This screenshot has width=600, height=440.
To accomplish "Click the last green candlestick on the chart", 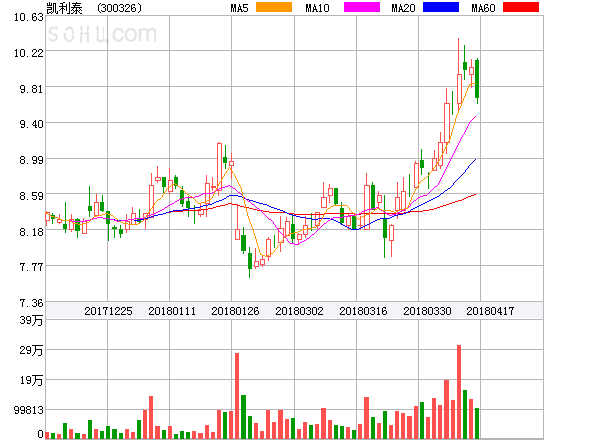I will pyautogui.click(x=477, y=79).
